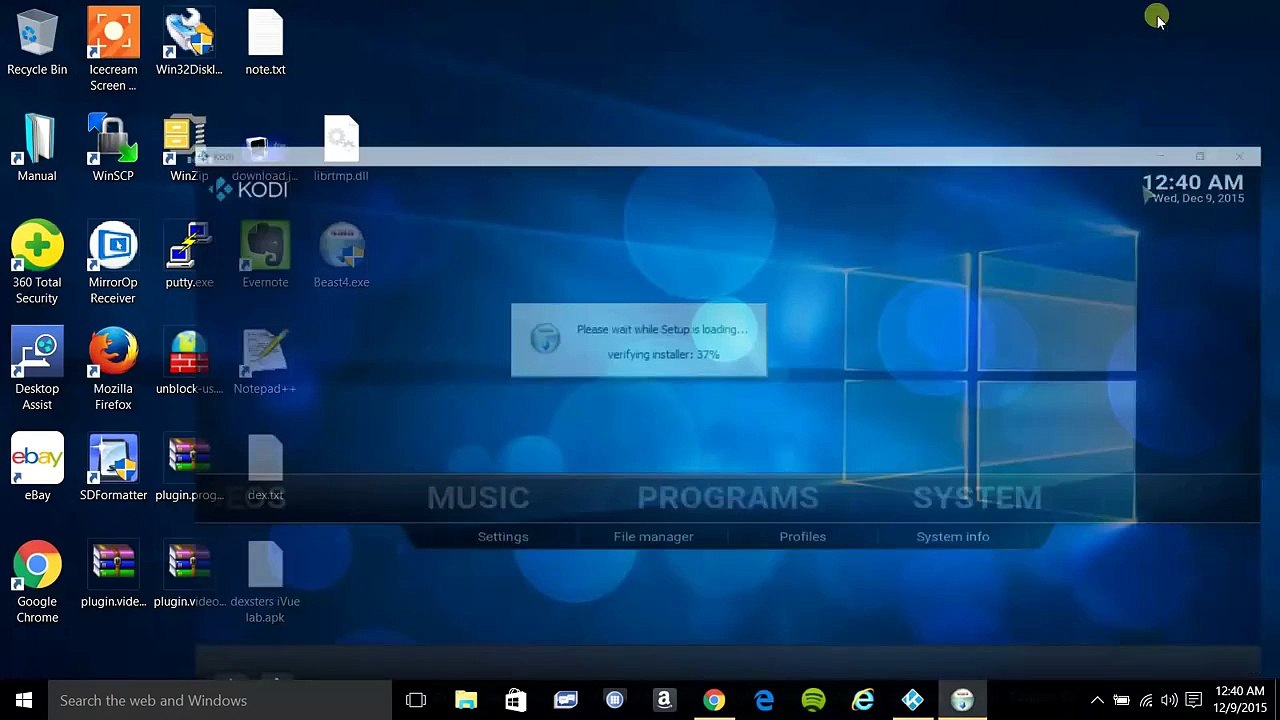Open File manager in Kodi submenu
This screenshot has width=1280, height=720.
653,537
